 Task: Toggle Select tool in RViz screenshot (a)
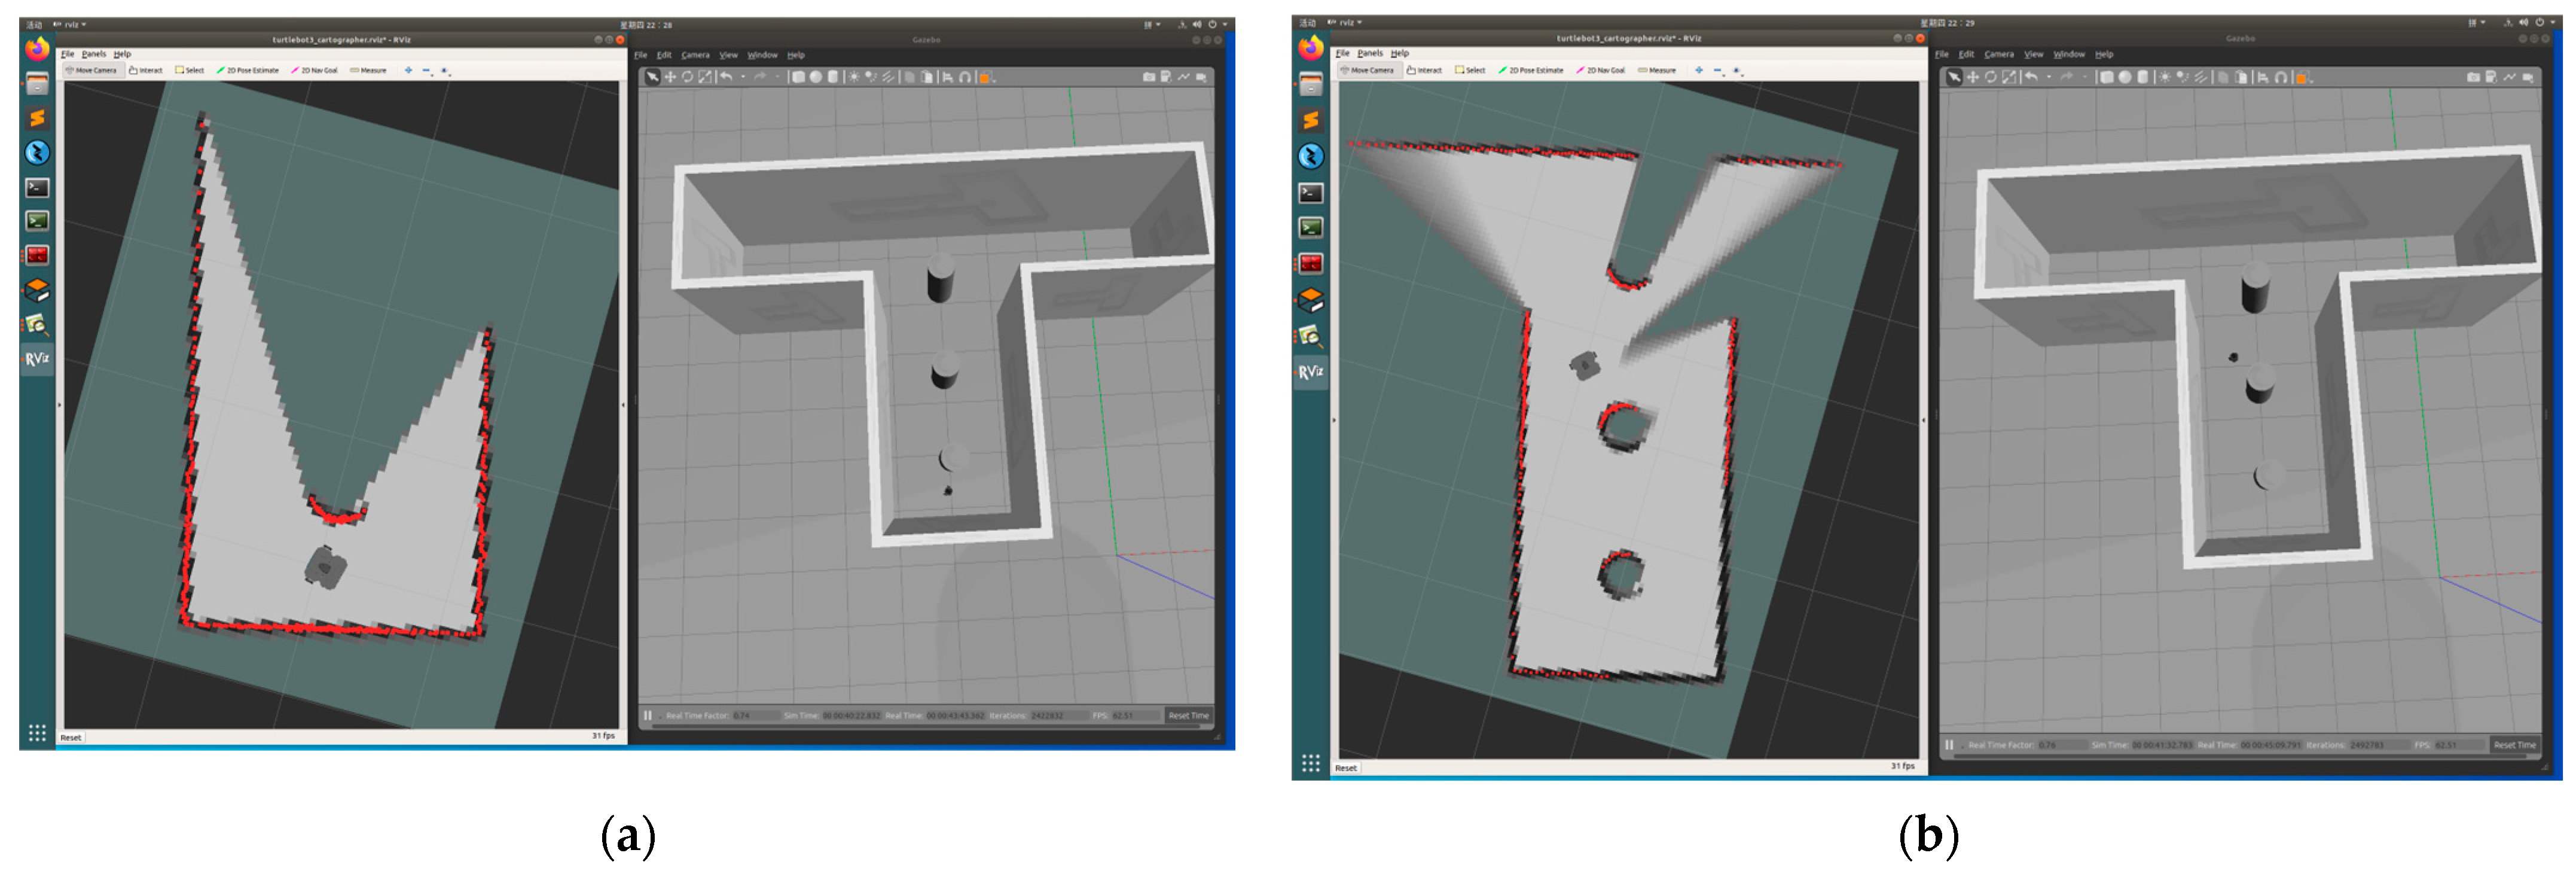point(189,70)
